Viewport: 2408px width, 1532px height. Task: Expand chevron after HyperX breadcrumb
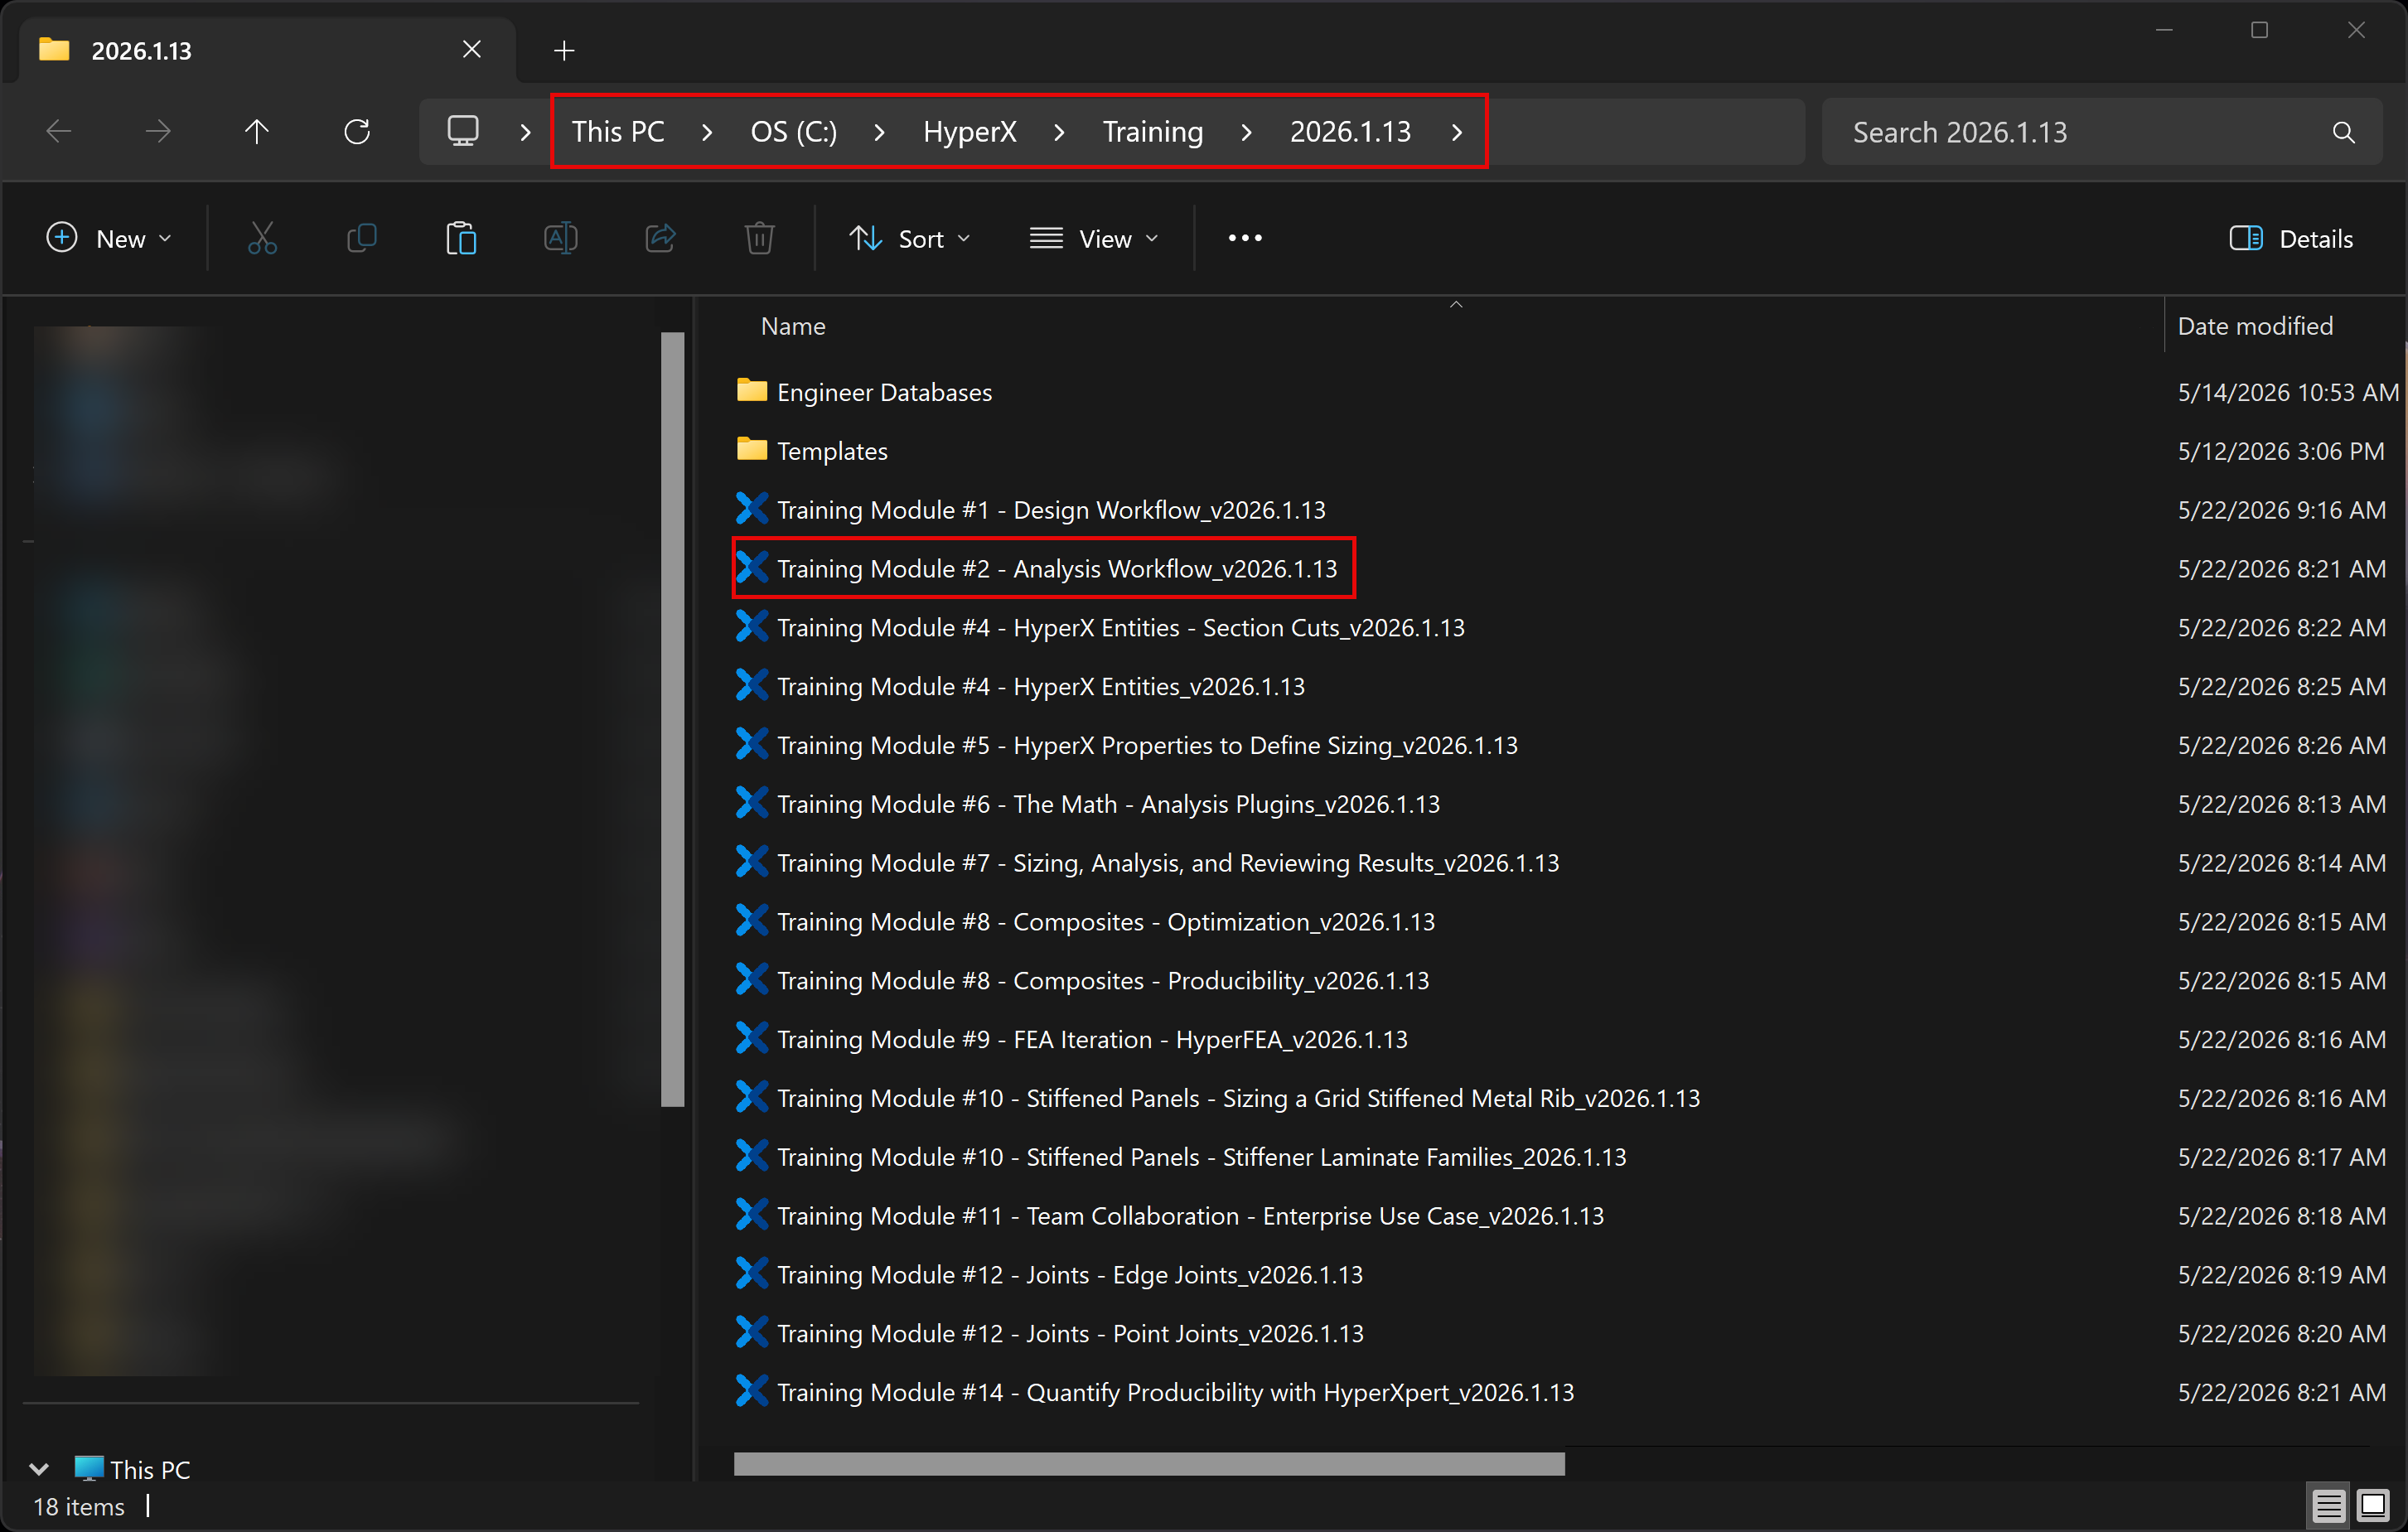(1059, 132)
